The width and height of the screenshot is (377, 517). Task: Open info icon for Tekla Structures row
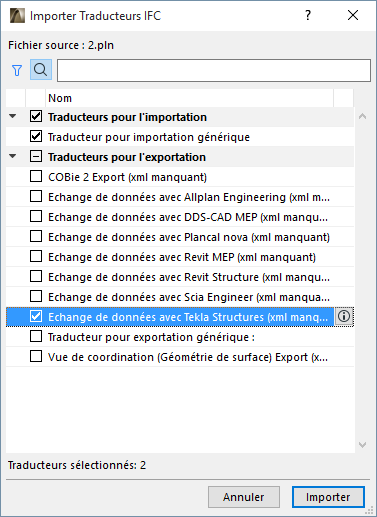tap(344, 316)
